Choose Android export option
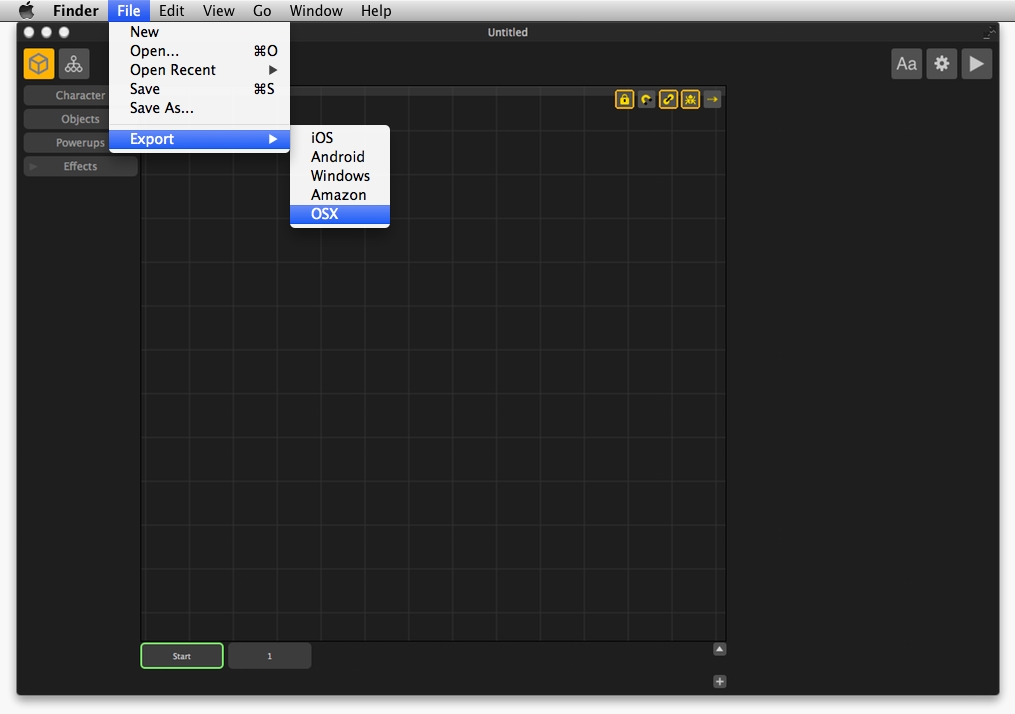This screenshot has height=714, width=1015. tap(338, 157)
